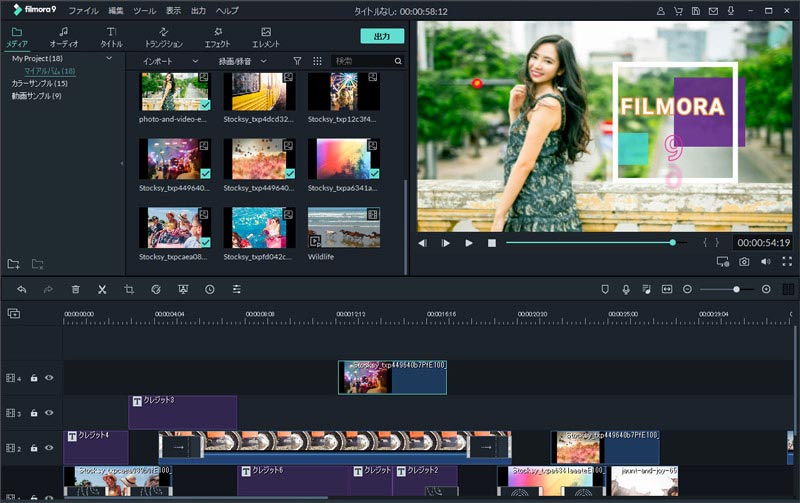Click the undo arrow icon
This screenshot has height=503, width=800.
[x=21, y=289]
